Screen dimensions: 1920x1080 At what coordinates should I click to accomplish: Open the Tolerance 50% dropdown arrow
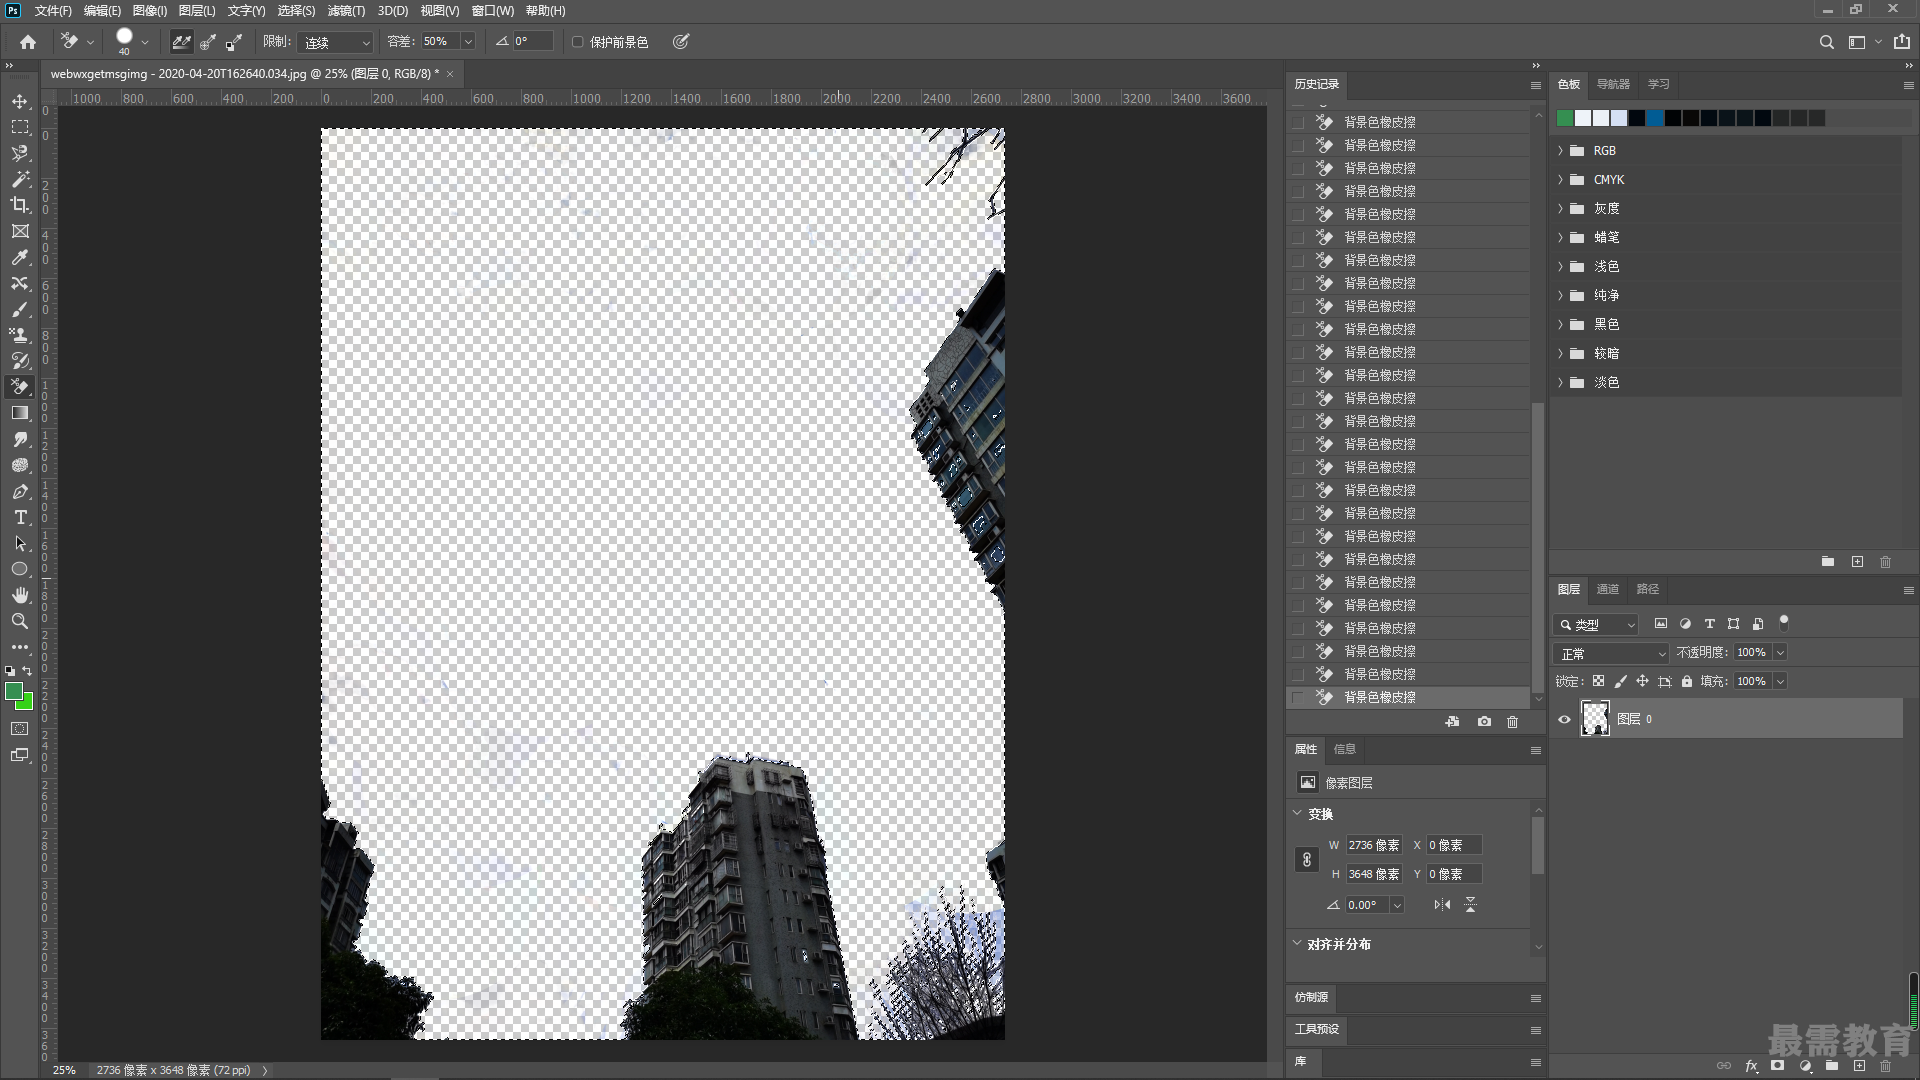tap(467, 42)
